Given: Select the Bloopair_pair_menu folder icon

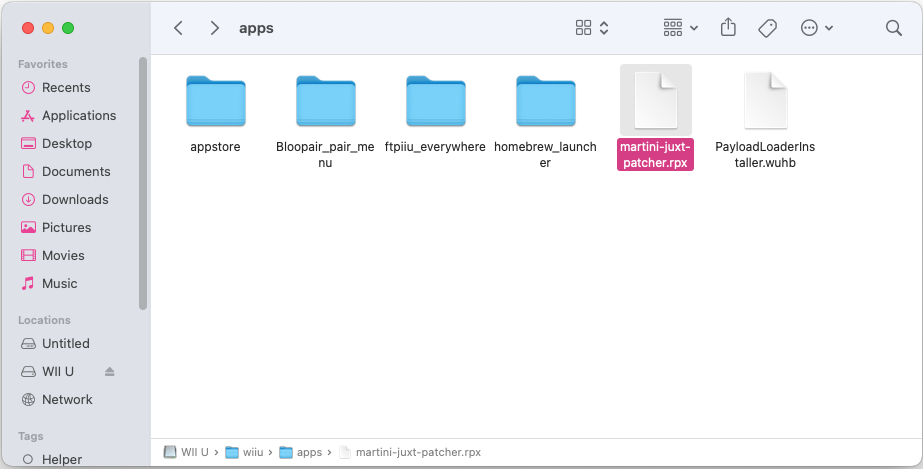Looking at the screenshot, I should (x=326, y=101).
